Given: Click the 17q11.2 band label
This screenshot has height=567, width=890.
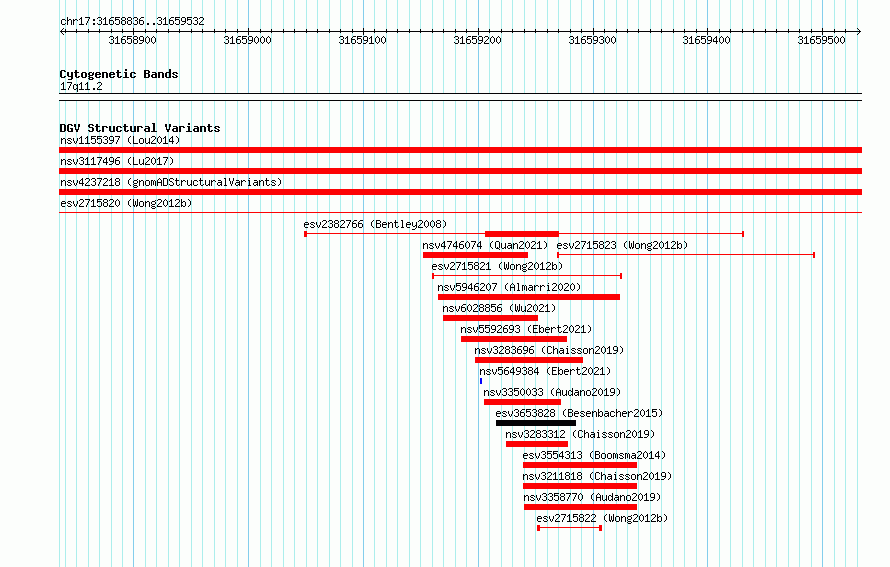Looking at the screenshot, I should point(81,86).
